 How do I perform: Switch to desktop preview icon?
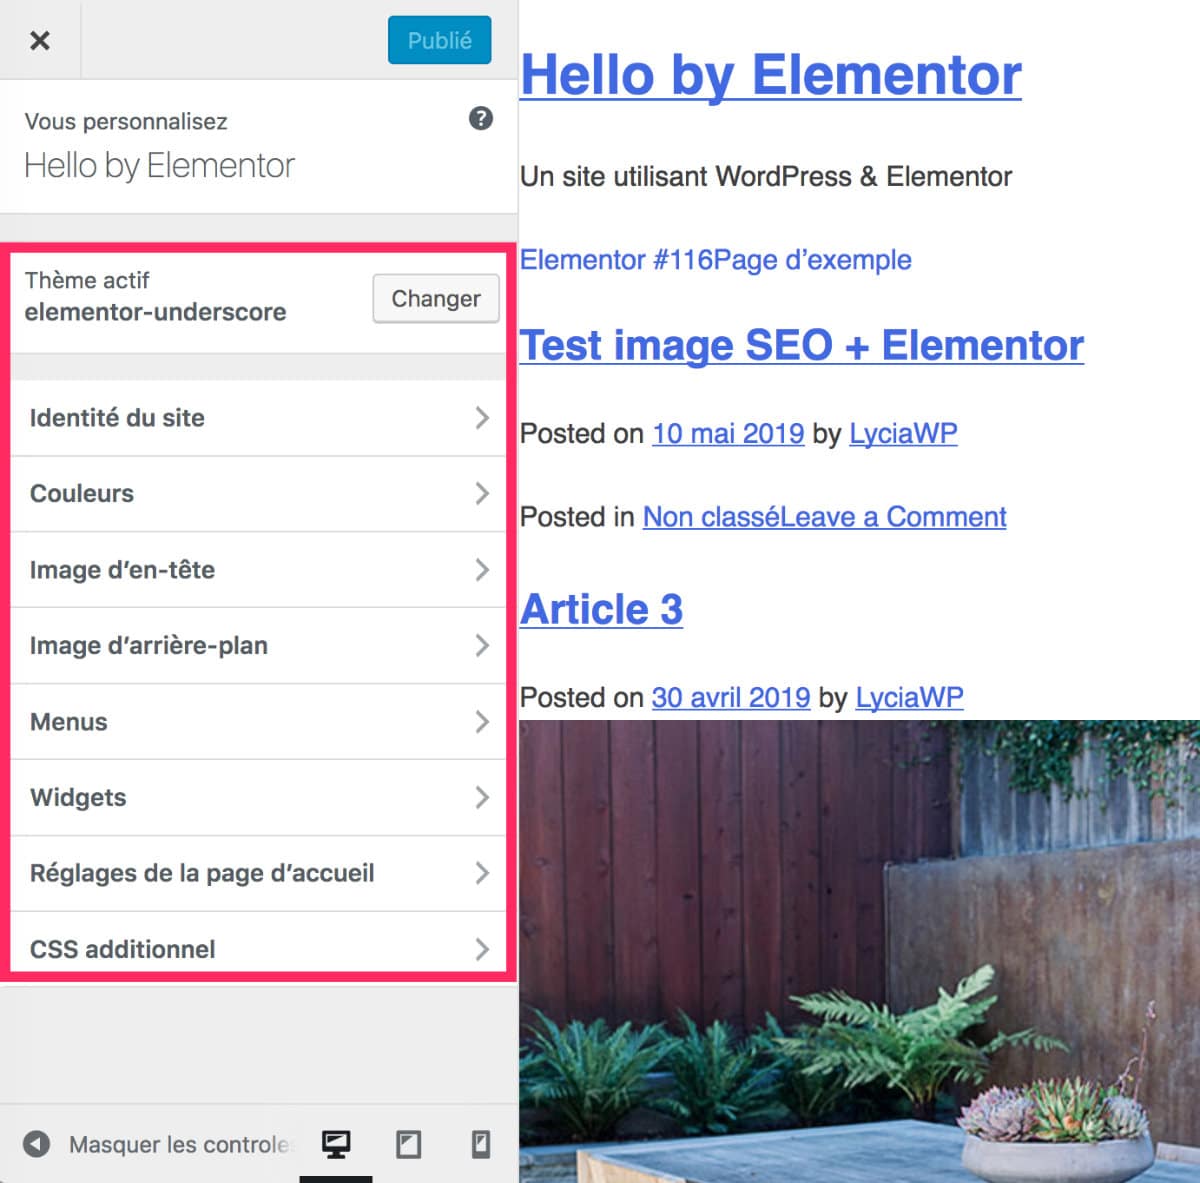click(x=336, y=1144)
